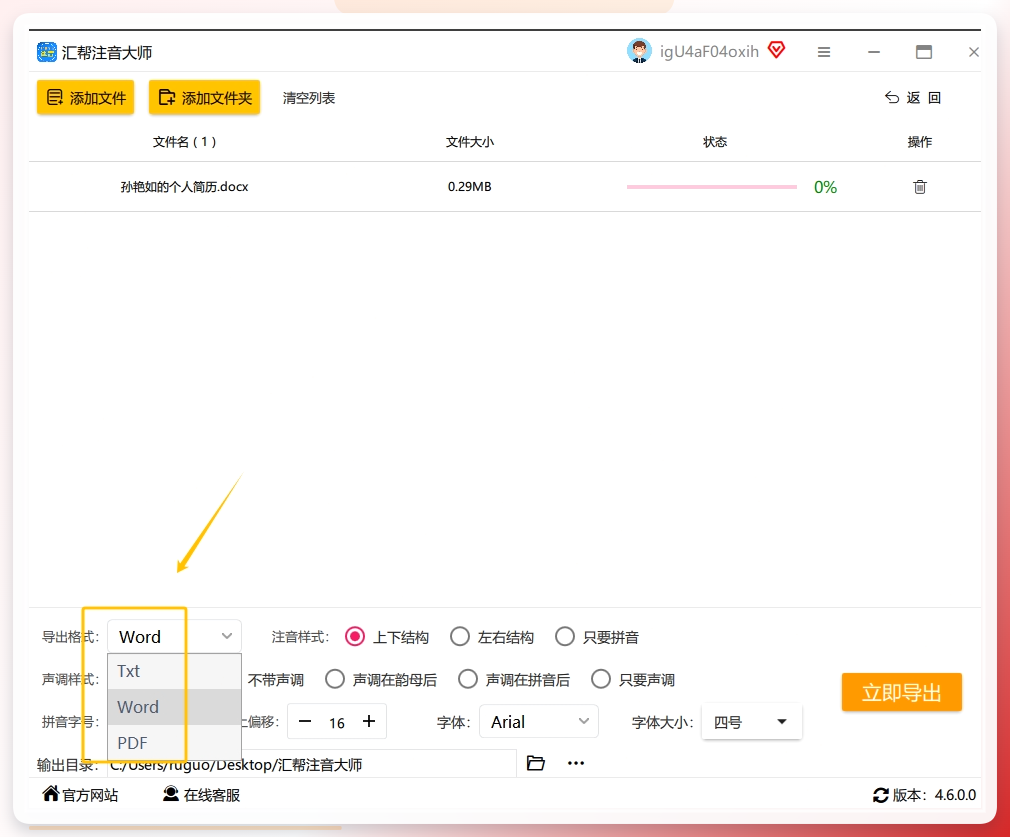
Task: Click the 0% progress status text
Action: [825, 187]
